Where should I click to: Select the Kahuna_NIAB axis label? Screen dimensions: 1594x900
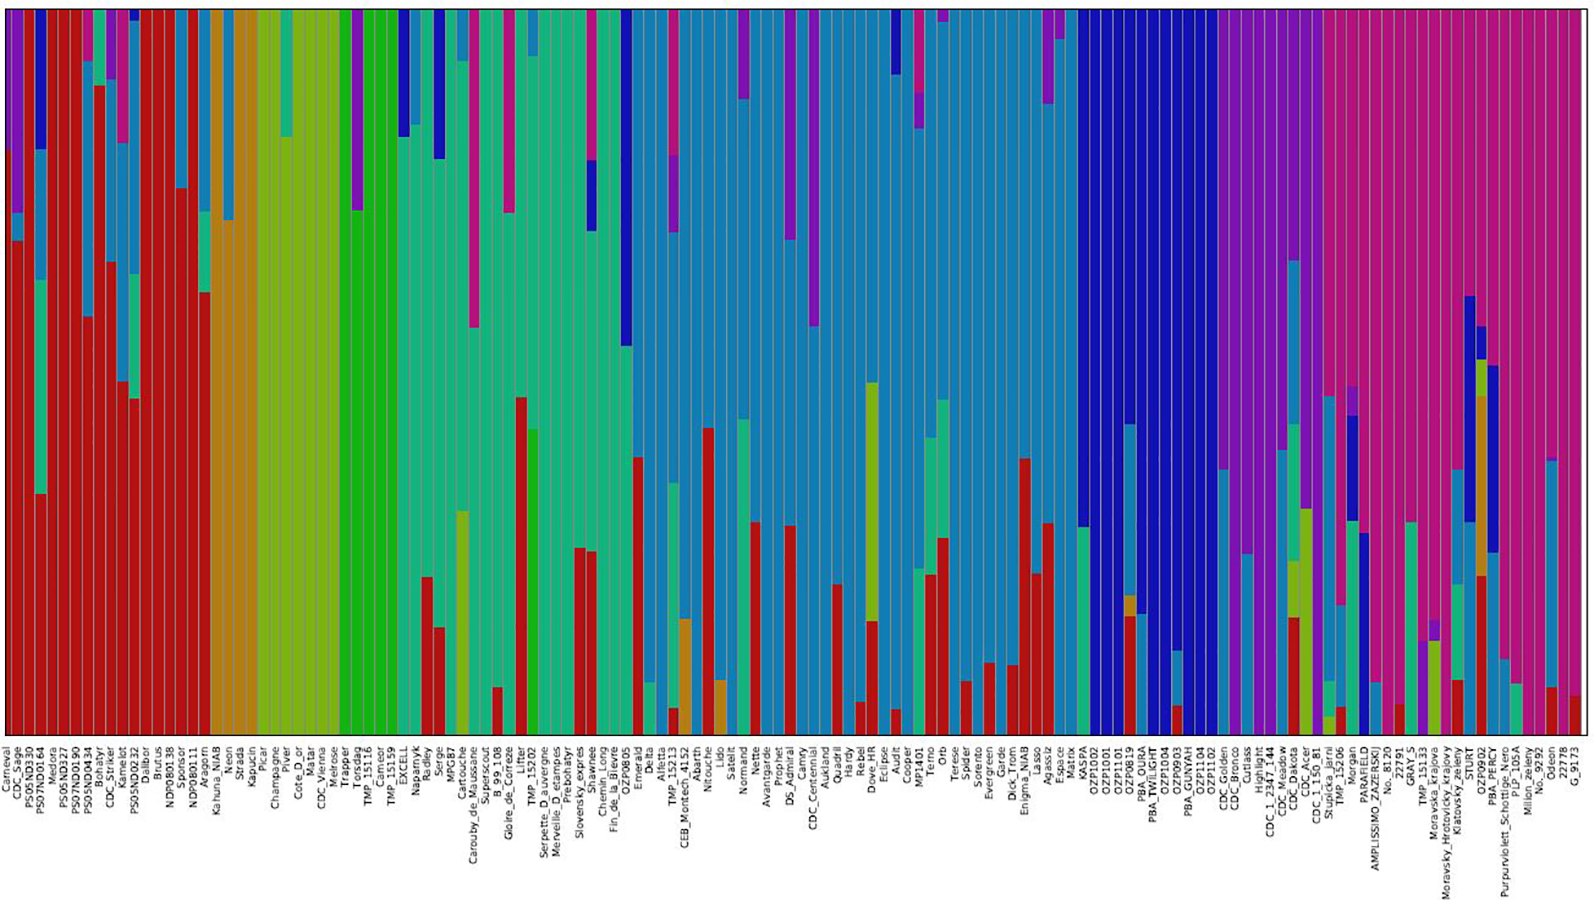pos(216,779)
